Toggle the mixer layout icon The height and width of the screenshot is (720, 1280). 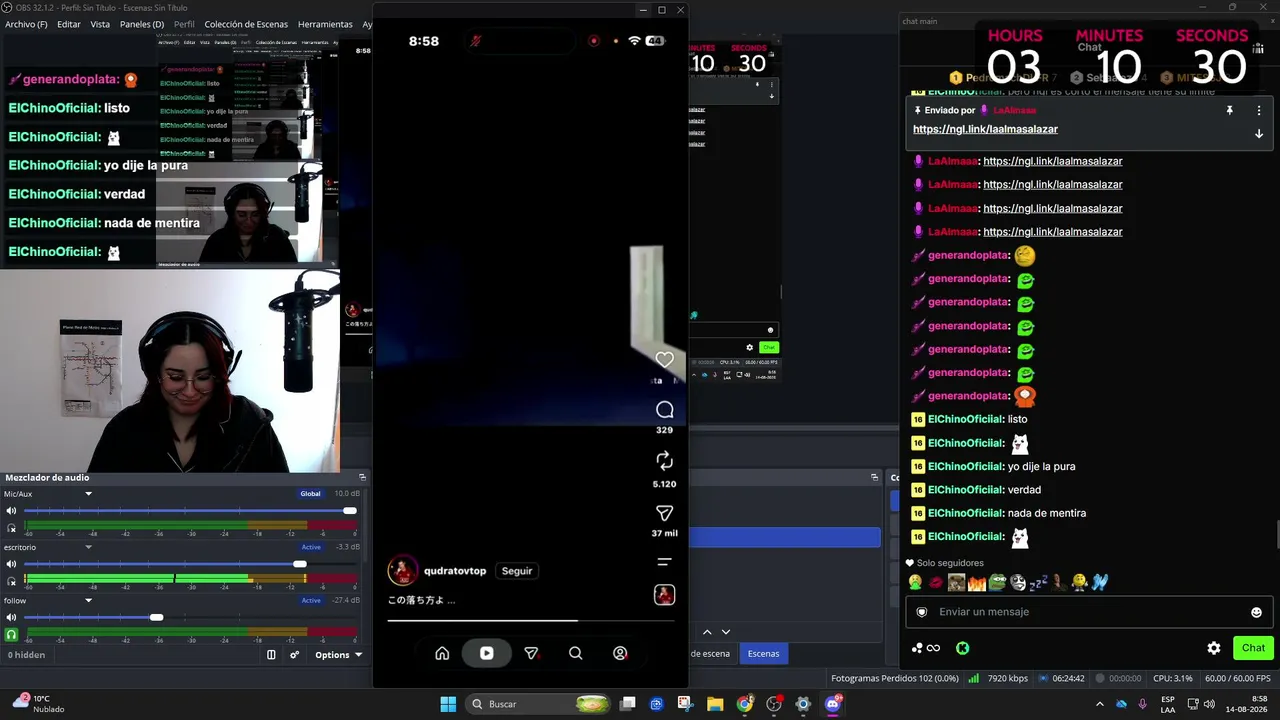[x=271, y=655]
